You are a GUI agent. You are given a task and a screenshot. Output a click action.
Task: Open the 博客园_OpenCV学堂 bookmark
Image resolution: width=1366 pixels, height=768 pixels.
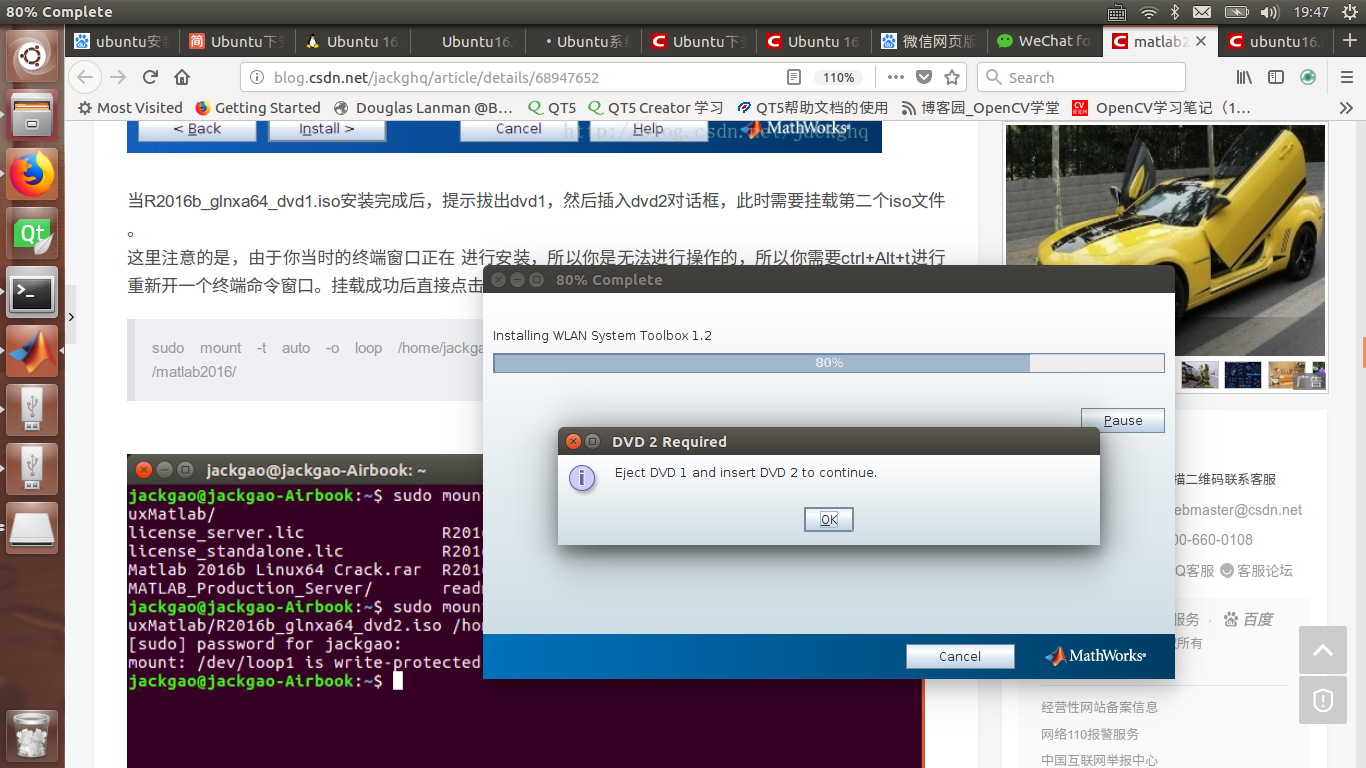coord(980,108)
